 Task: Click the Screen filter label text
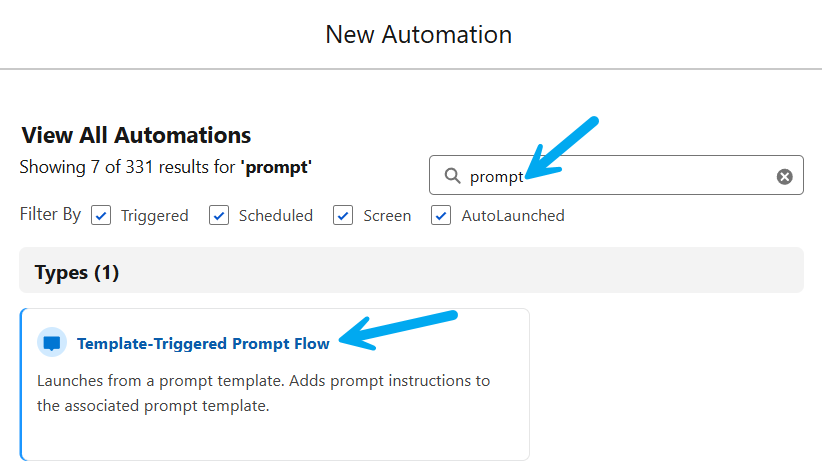coord(387,215)
